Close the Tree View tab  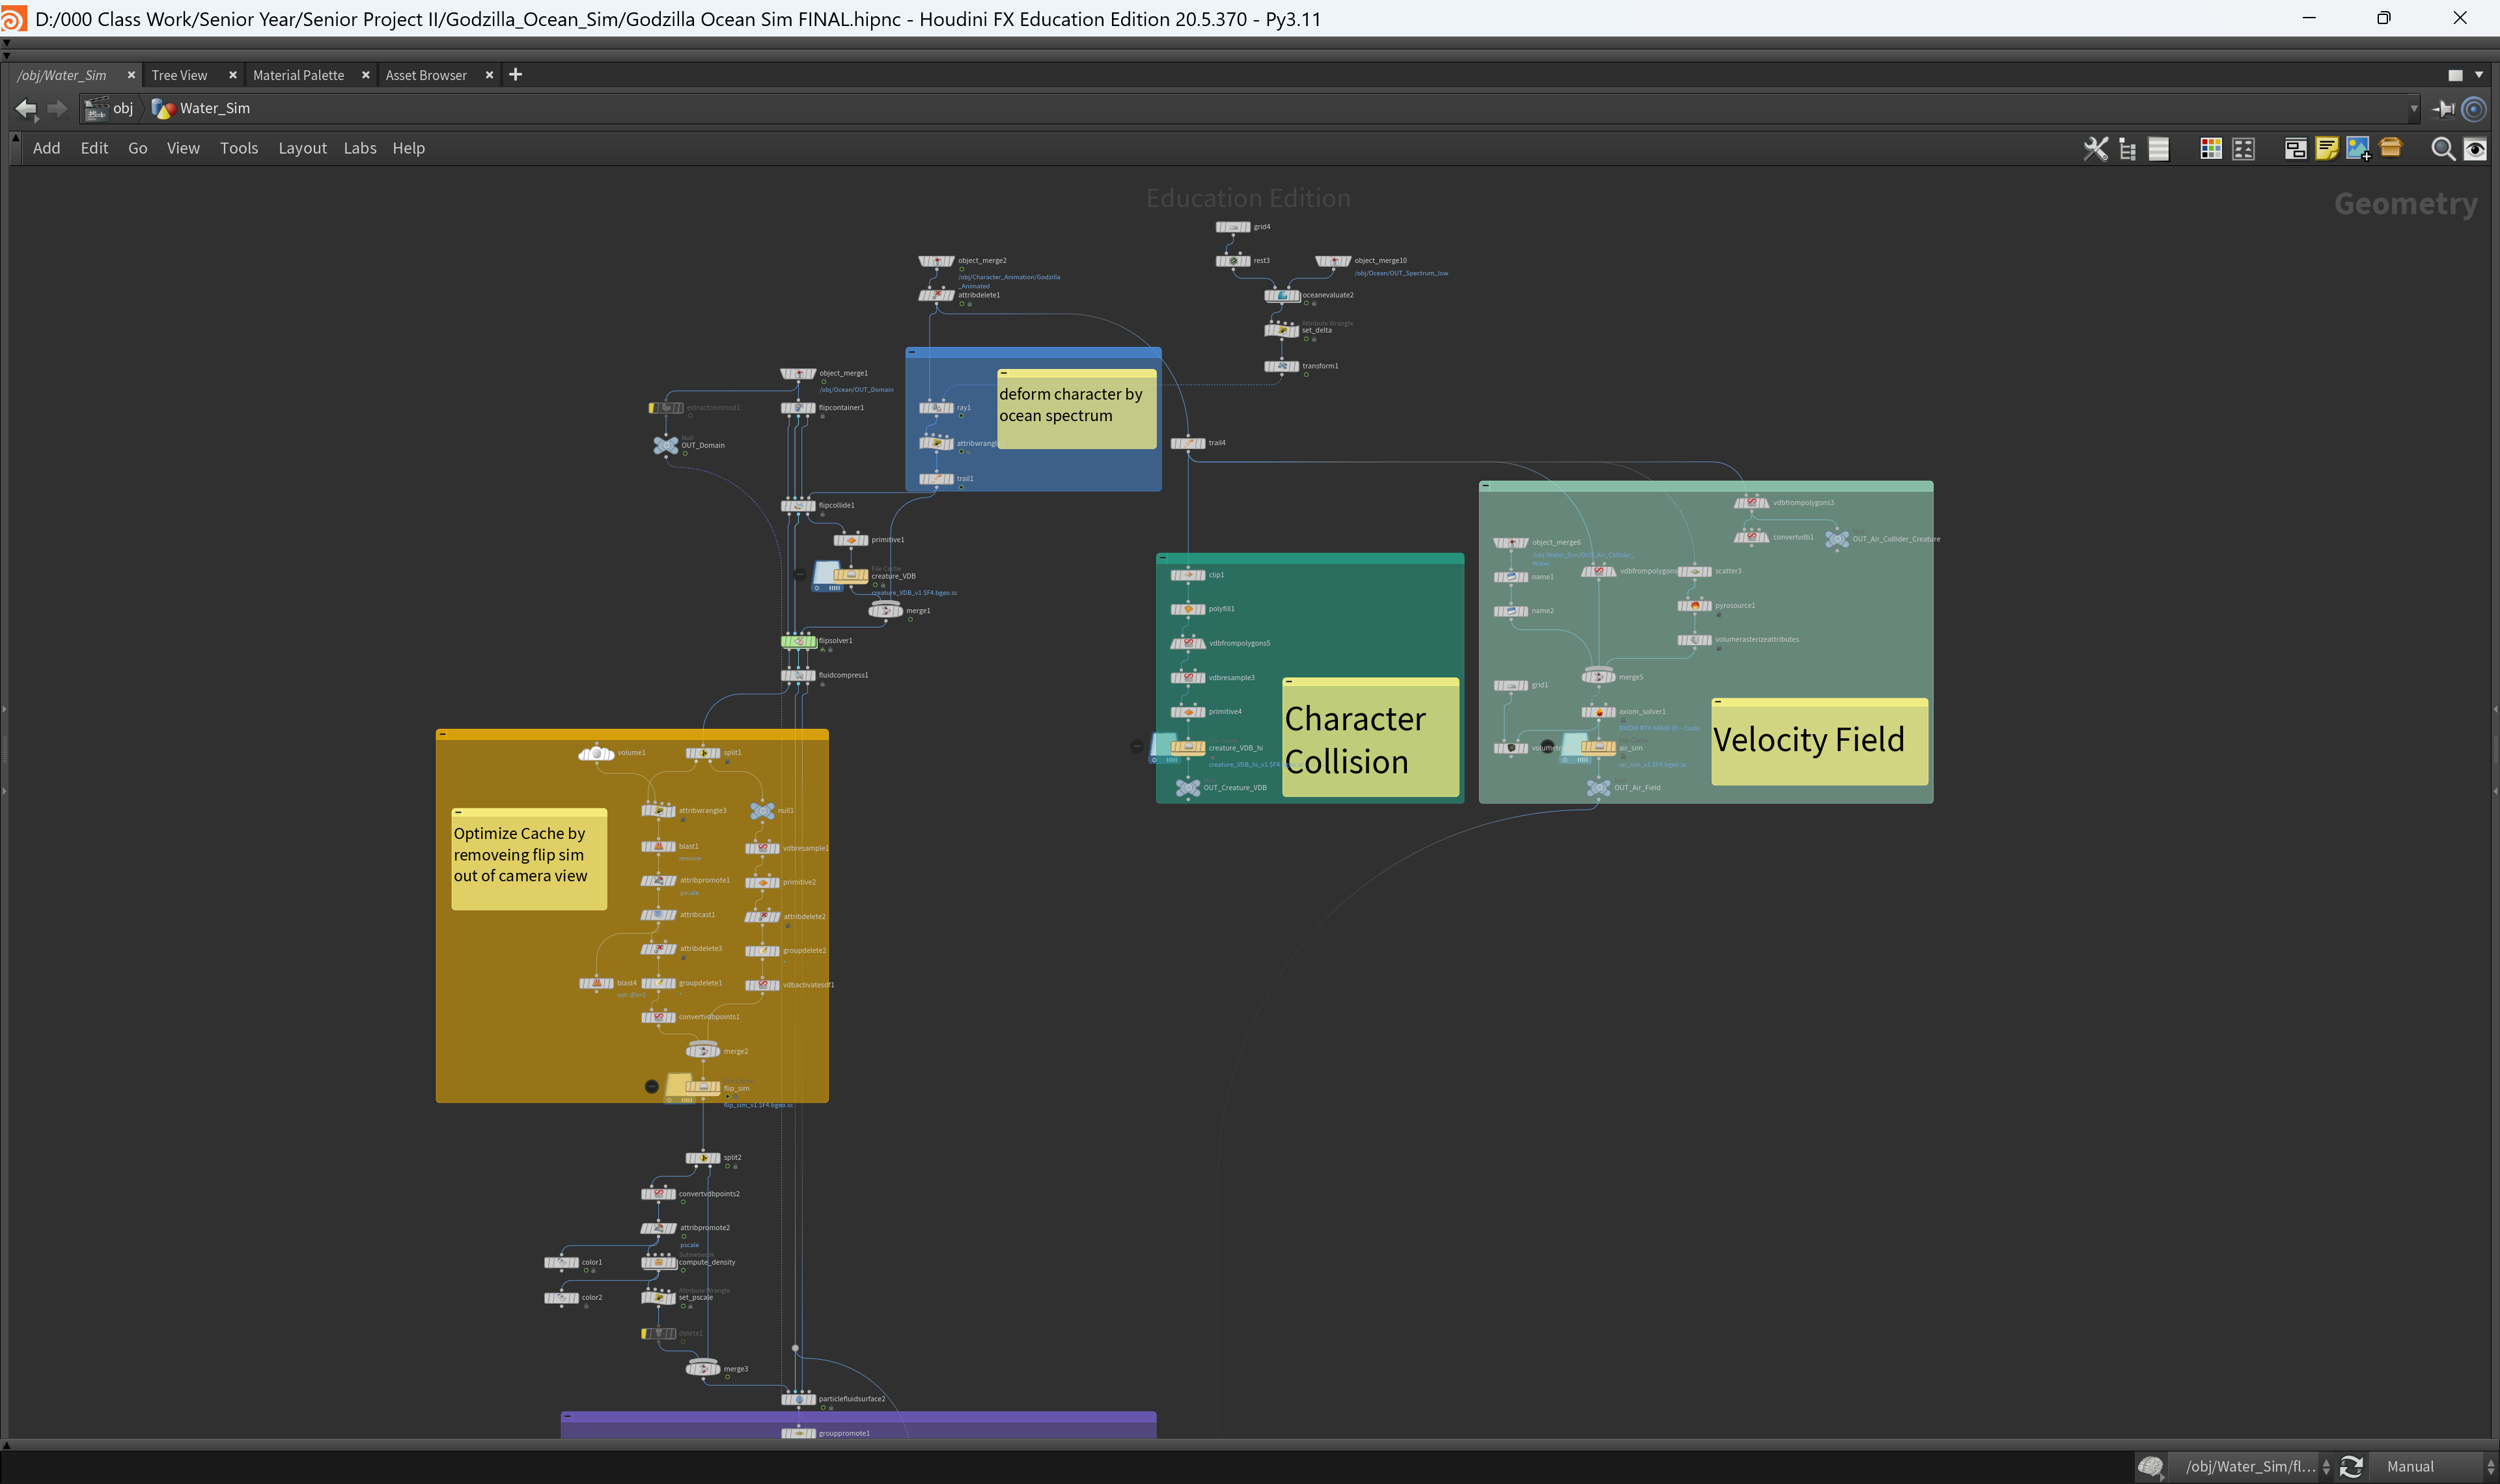tap(233, 75)
